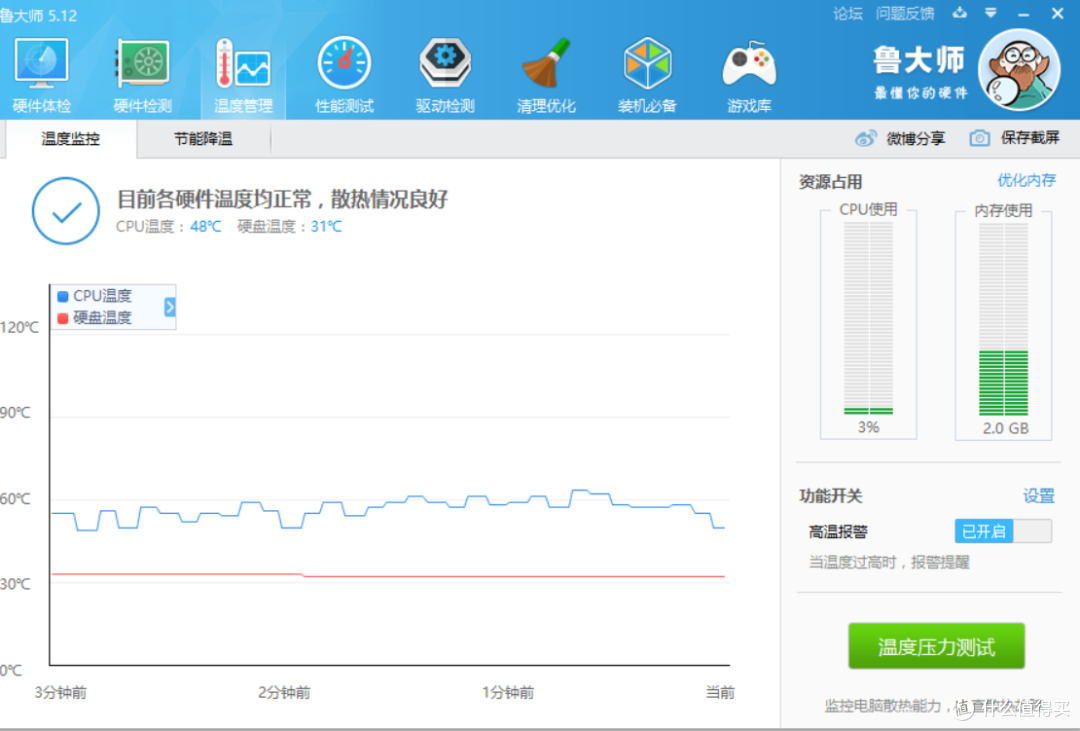Click the 鲁大师 mascot avatar
The height and width of the screenshot is (731, 1080).
1019,70
